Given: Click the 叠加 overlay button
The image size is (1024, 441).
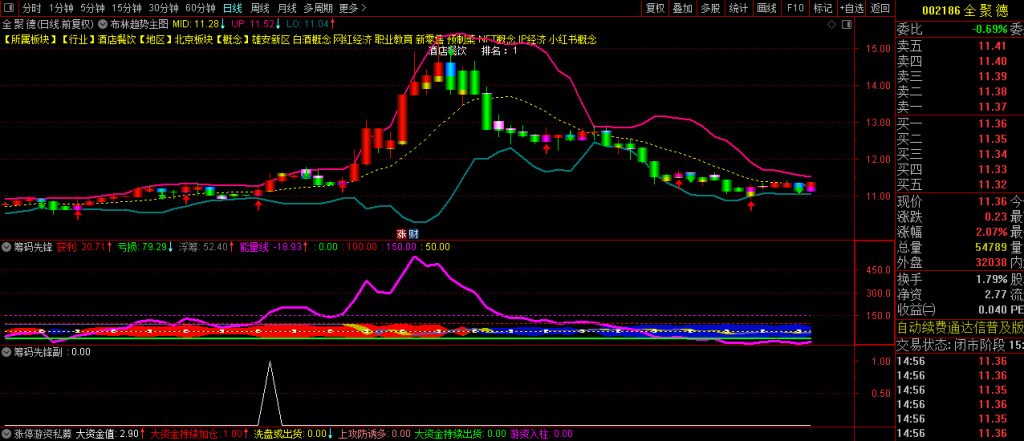Looking at the screenshot, I should point(682,8).
